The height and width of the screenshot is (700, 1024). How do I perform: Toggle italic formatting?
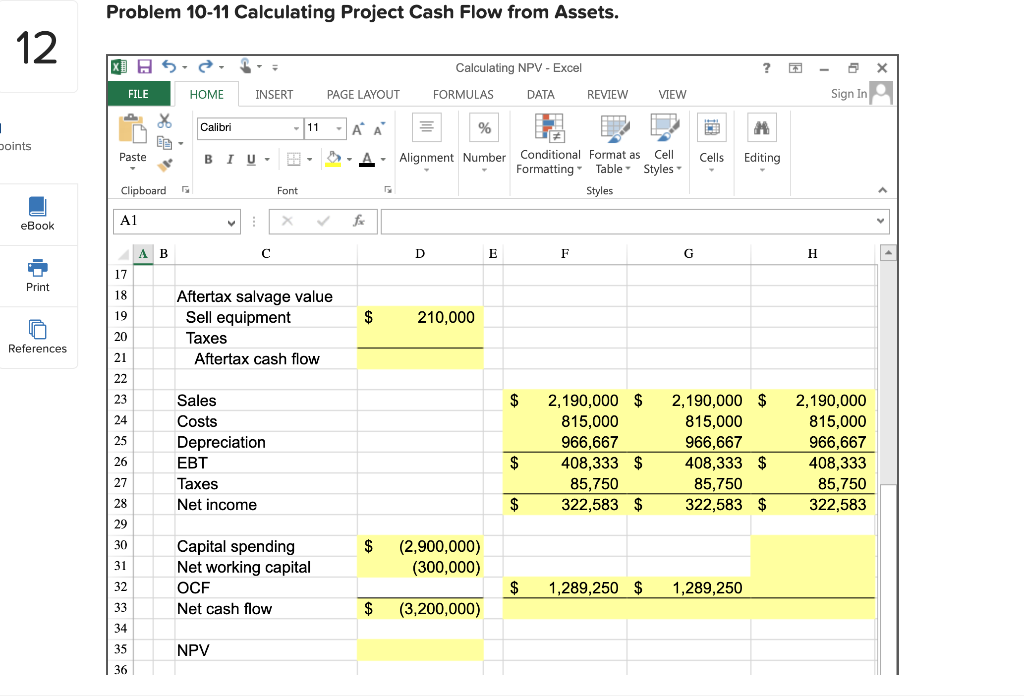pyautogui.click(x=229, y=159)
